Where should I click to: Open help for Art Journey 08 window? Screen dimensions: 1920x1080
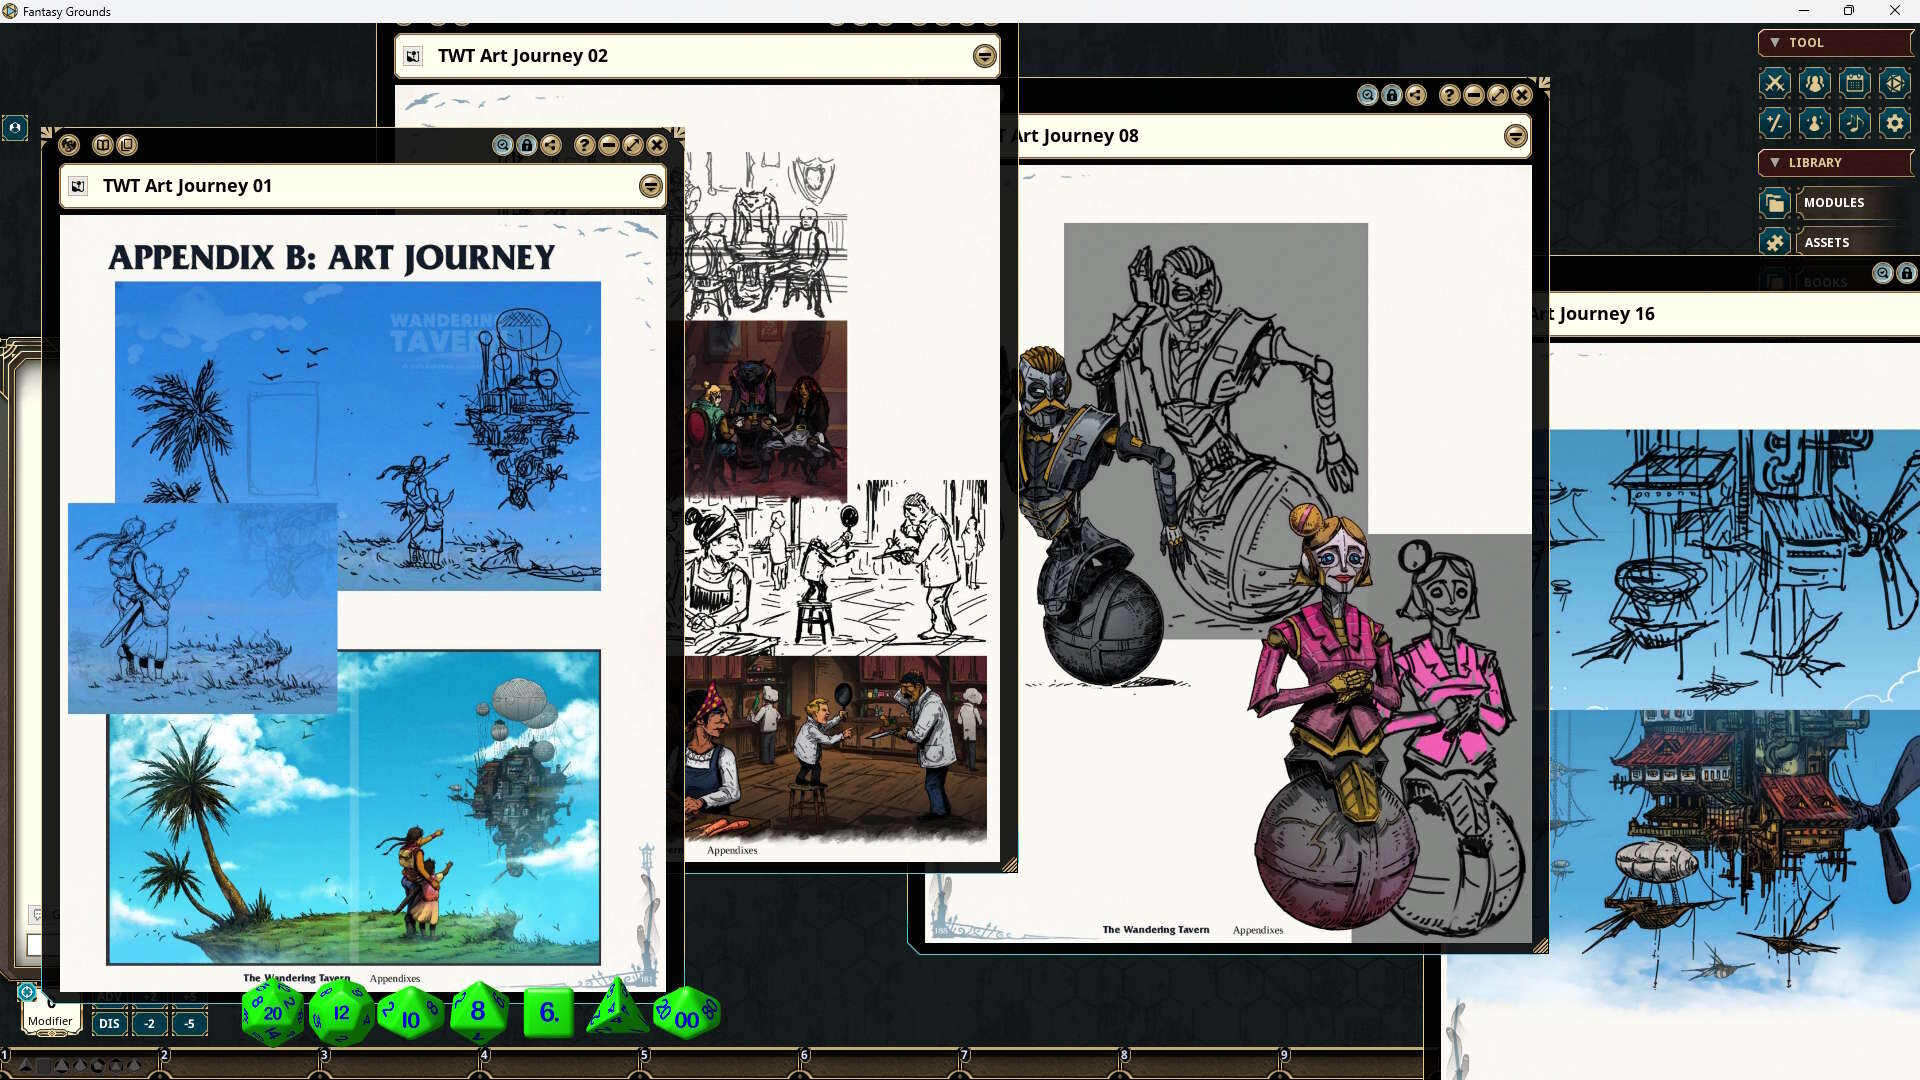(1450, 95)
